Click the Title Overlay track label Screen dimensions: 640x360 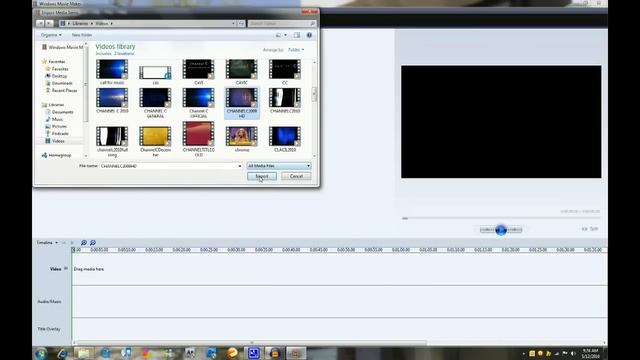tap(49, 329)
